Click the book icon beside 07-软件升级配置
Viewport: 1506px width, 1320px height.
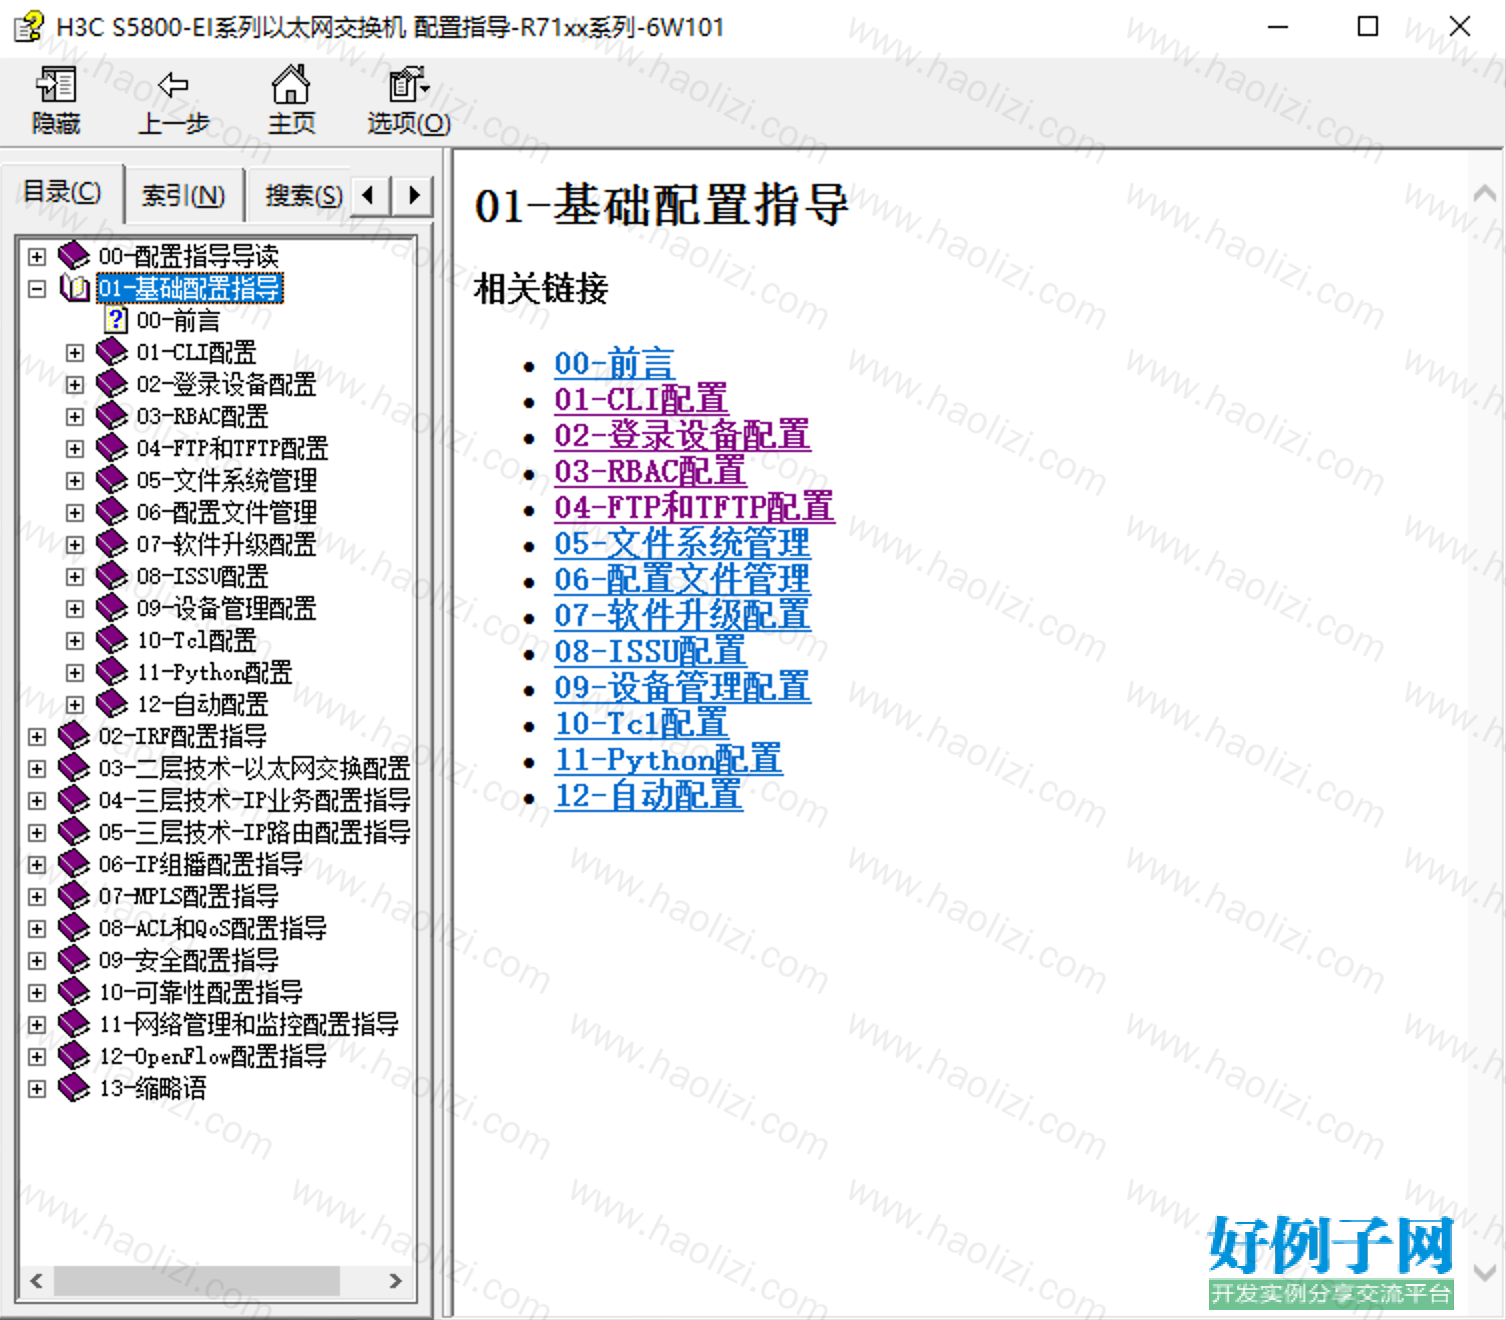(112, 544)
